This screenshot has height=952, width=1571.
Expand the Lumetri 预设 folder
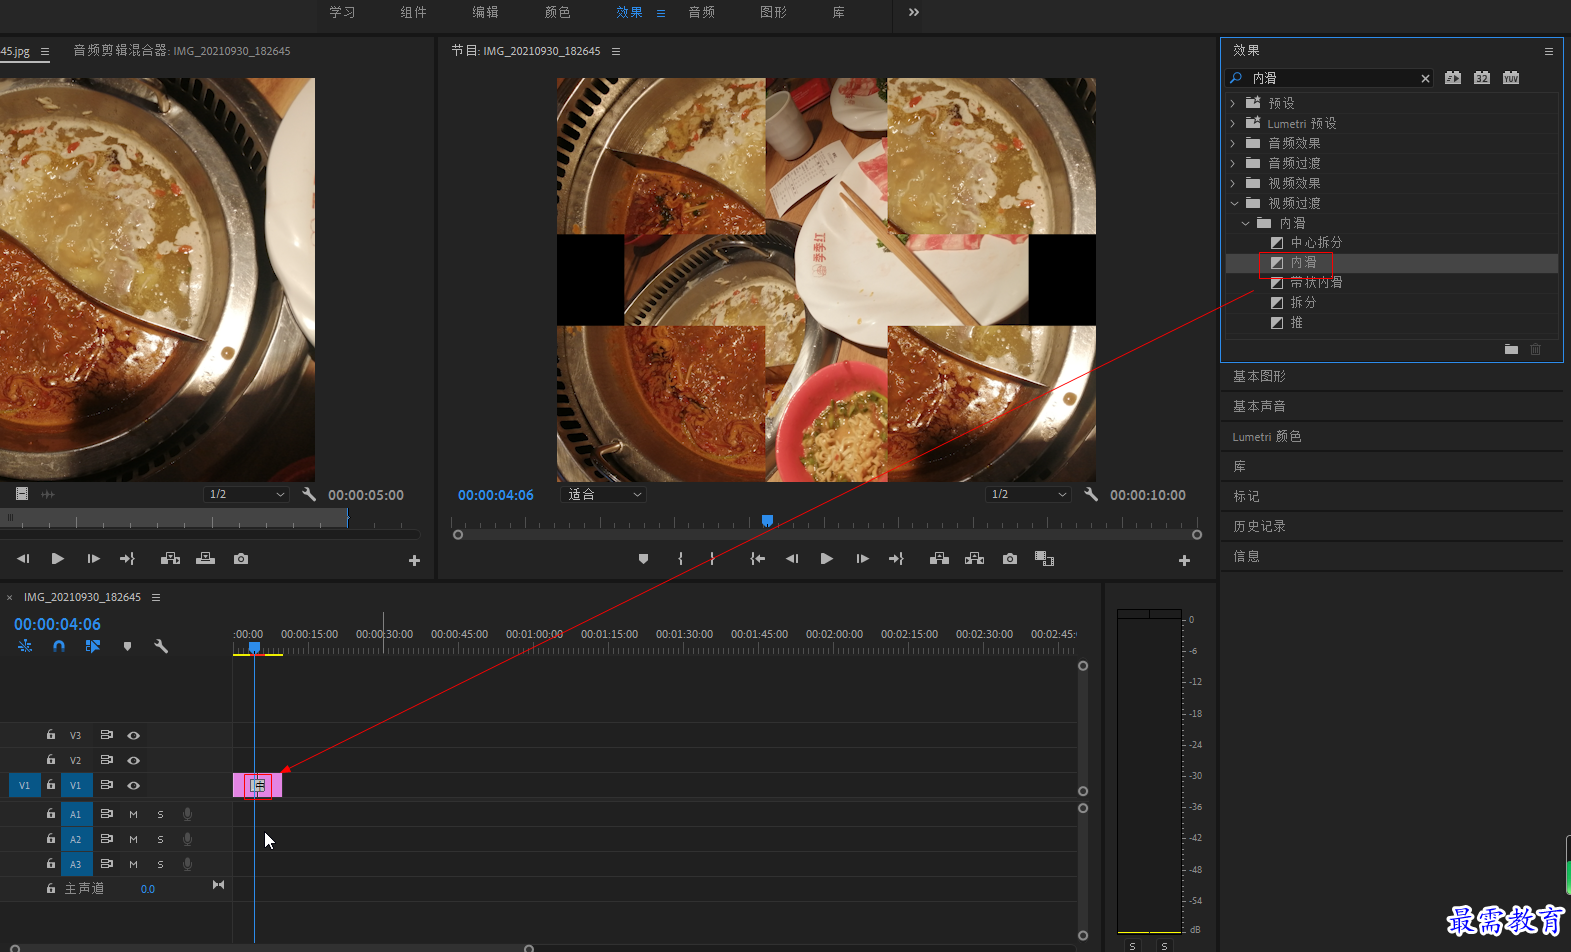click(1232, 123)
